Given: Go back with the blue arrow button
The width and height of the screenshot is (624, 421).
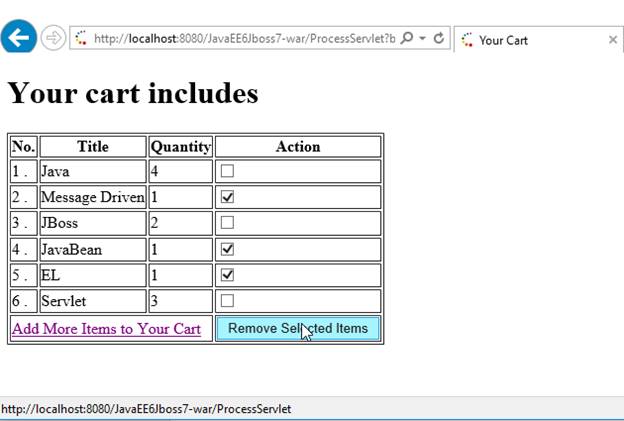Looking at the screenshot, I should coord(19,37).
